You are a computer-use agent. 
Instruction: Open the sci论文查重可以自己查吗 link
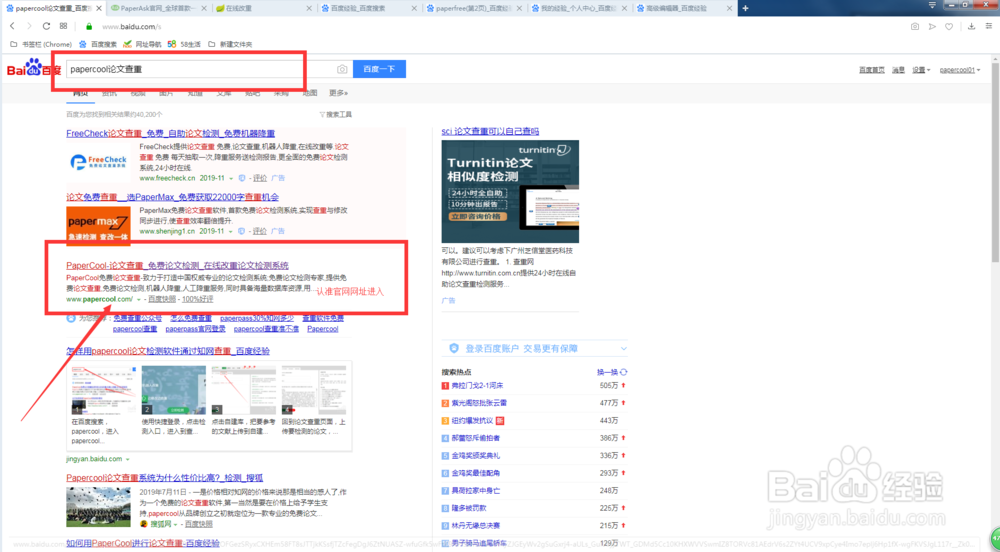coord(490,131)
